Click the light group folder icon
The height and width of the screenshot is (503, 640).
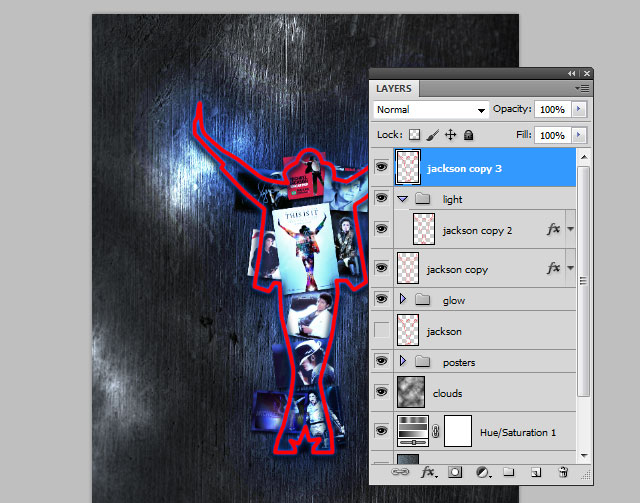click(422, 199)
